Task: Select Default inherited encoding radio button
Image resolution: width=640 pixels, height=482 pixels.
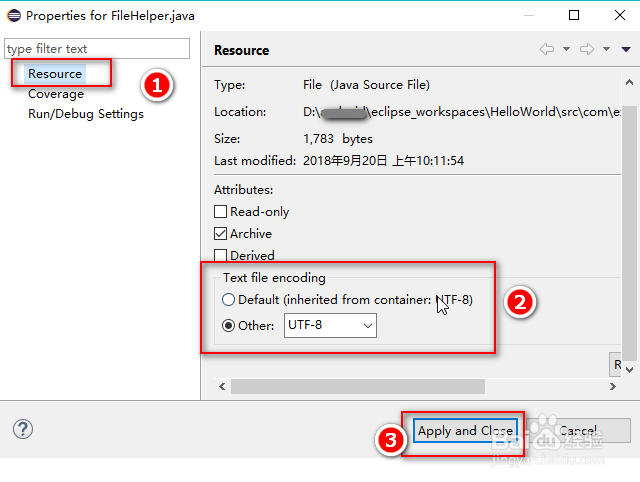Action: point(229,300)
